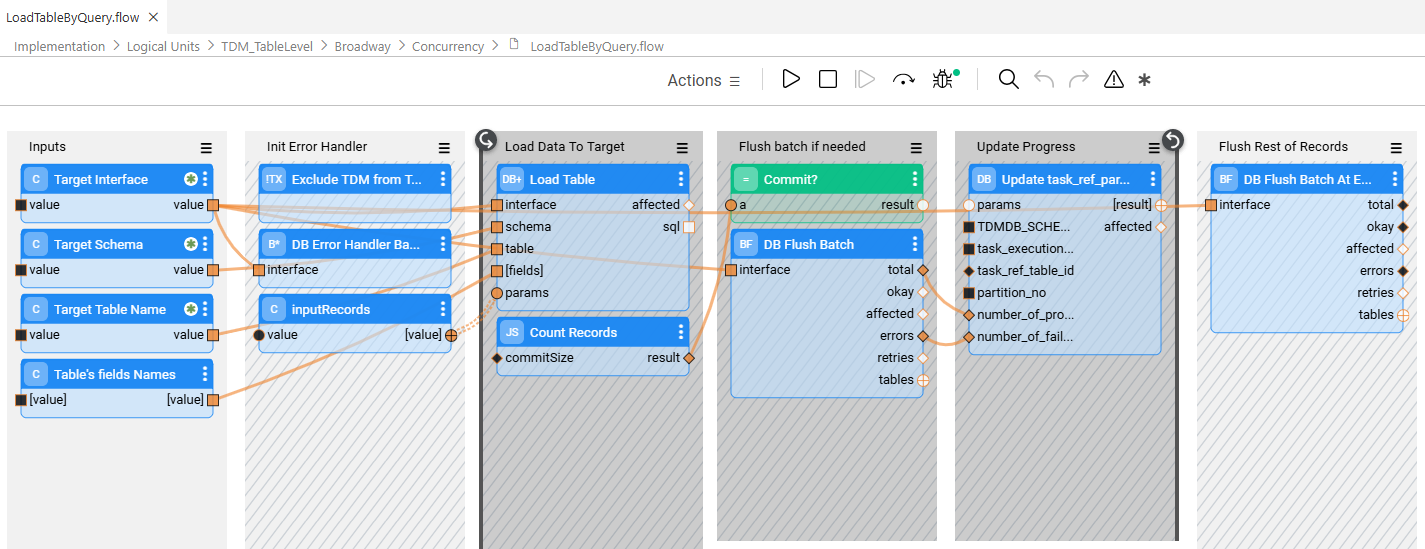1425x549 pixels.
Task: Select the Count Records result output port
Action: (x=689, y=358)
